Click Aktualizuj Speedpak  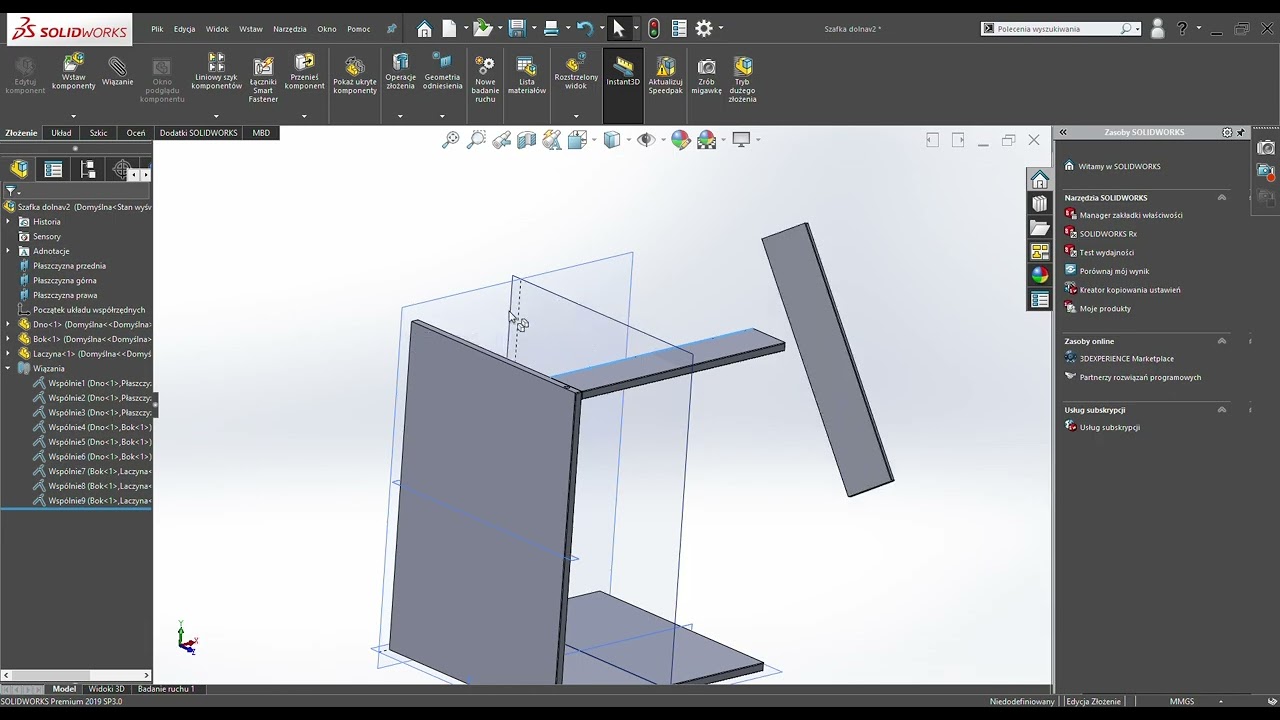665,75
